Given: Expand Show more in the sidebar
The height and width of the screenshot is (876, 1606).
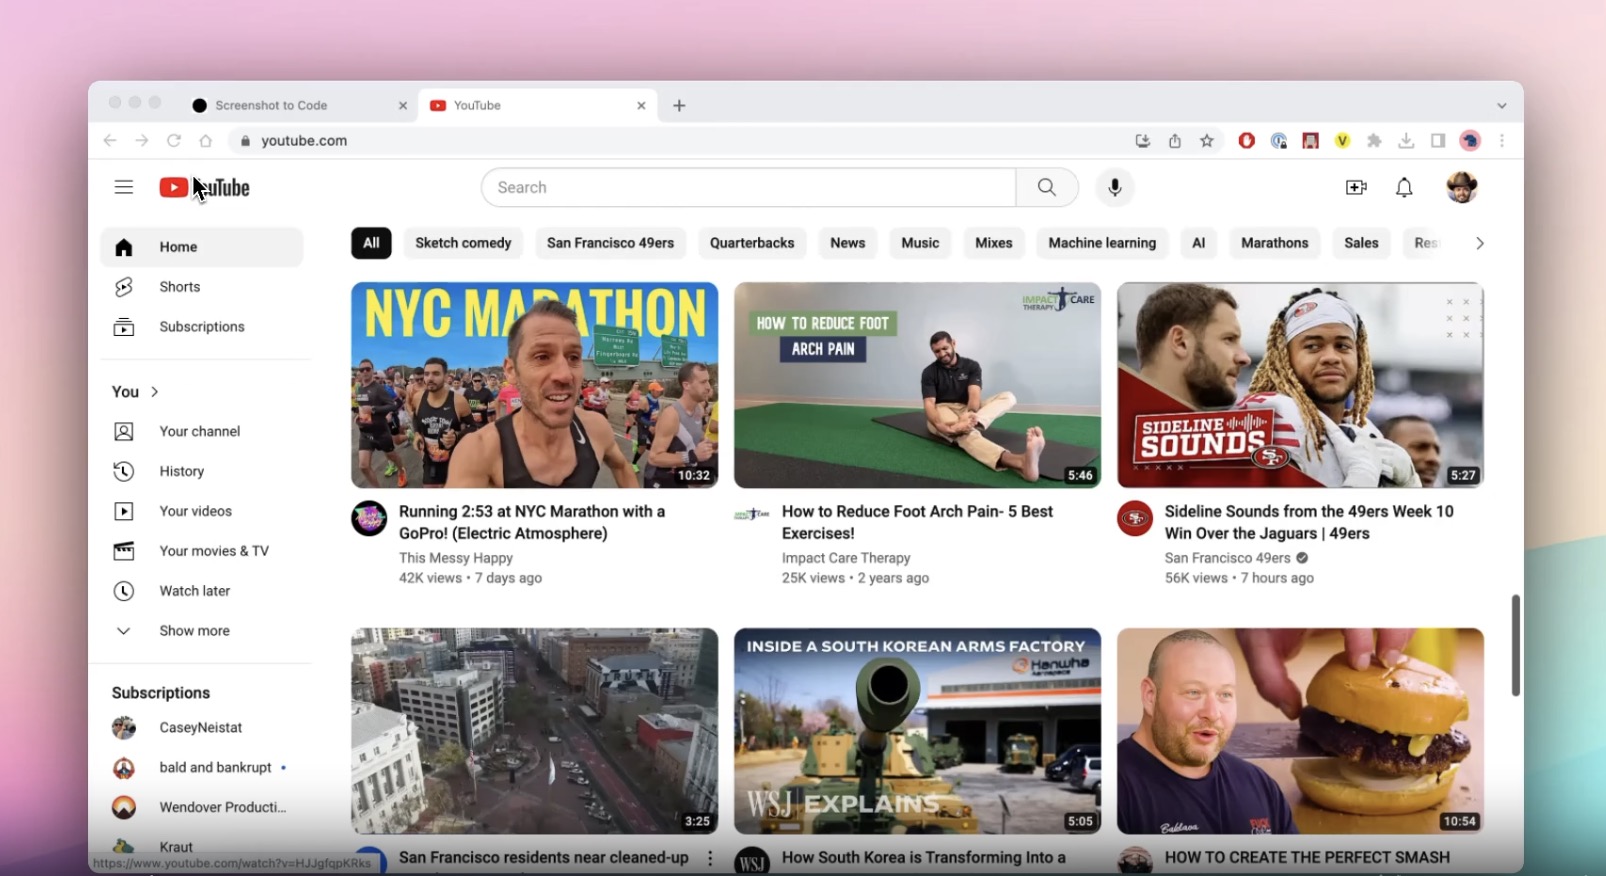Looking at the screenshot, I should click(194, 631).
